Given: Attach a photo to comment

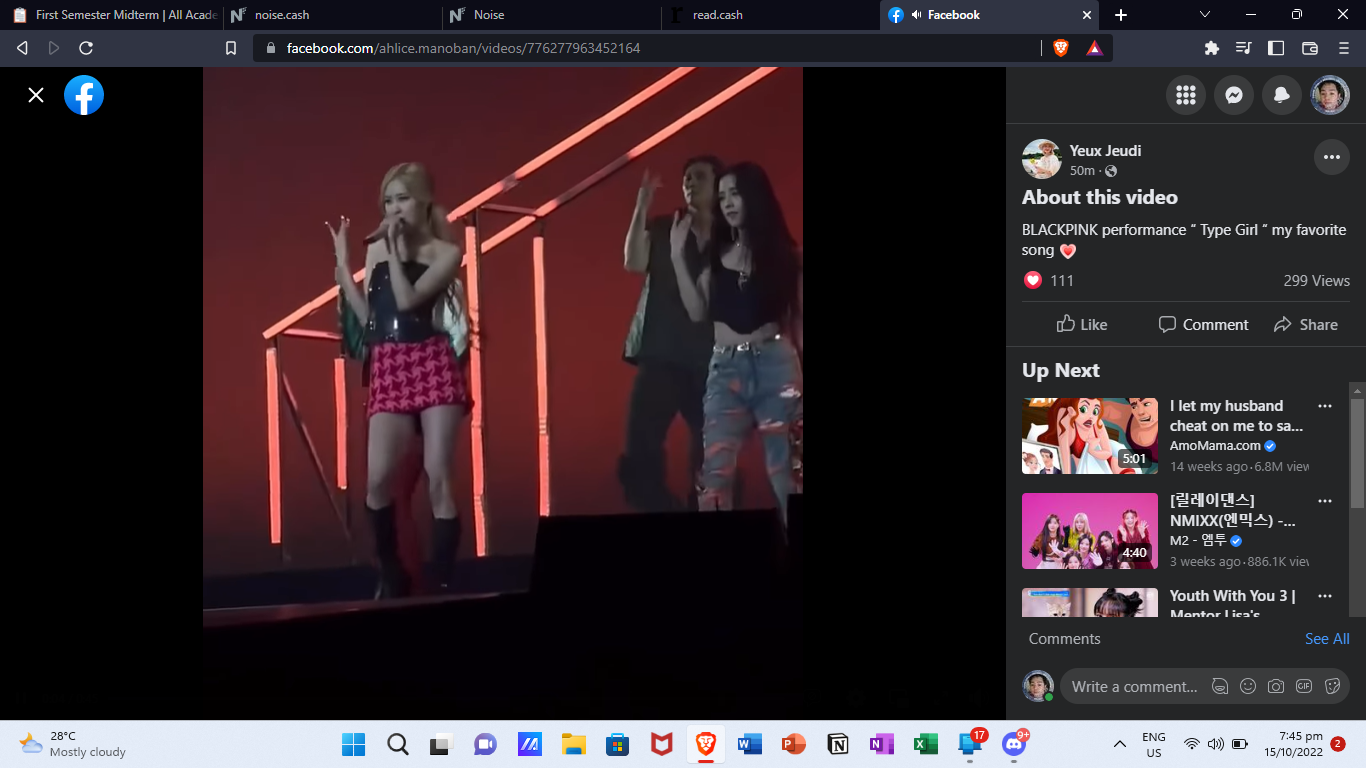Looking at the screenshot, I should point(1276,687).
